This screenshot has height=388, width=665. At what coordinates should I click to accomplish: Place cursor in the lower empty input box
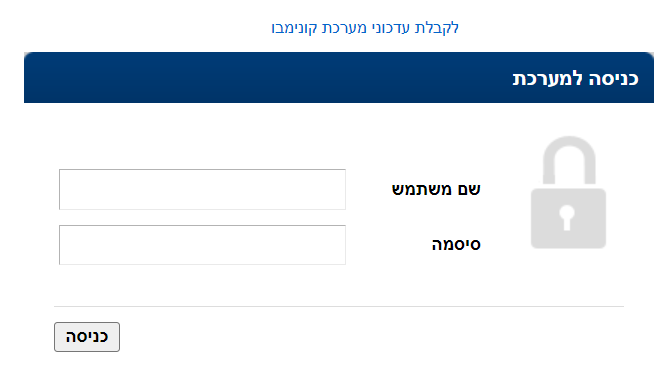202,245
